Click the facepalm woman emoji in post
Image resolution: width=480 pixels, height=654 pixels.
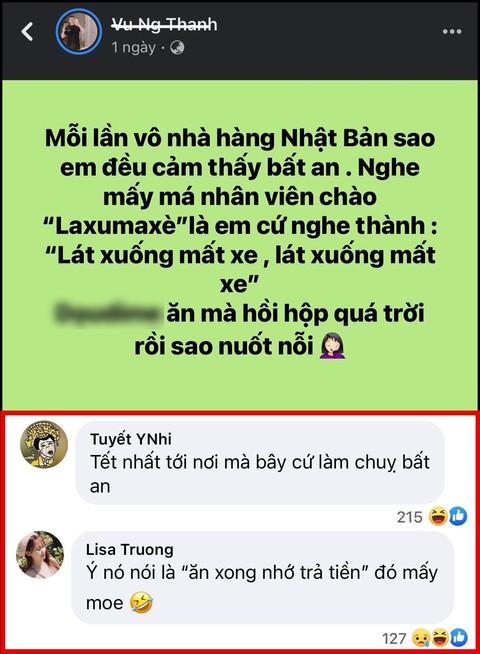click(332, 346)
